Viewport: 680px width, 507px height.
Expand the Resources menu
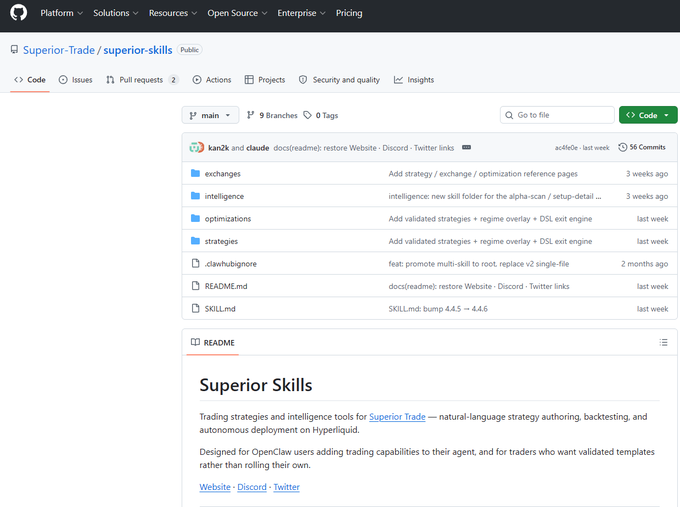(173, 13)
